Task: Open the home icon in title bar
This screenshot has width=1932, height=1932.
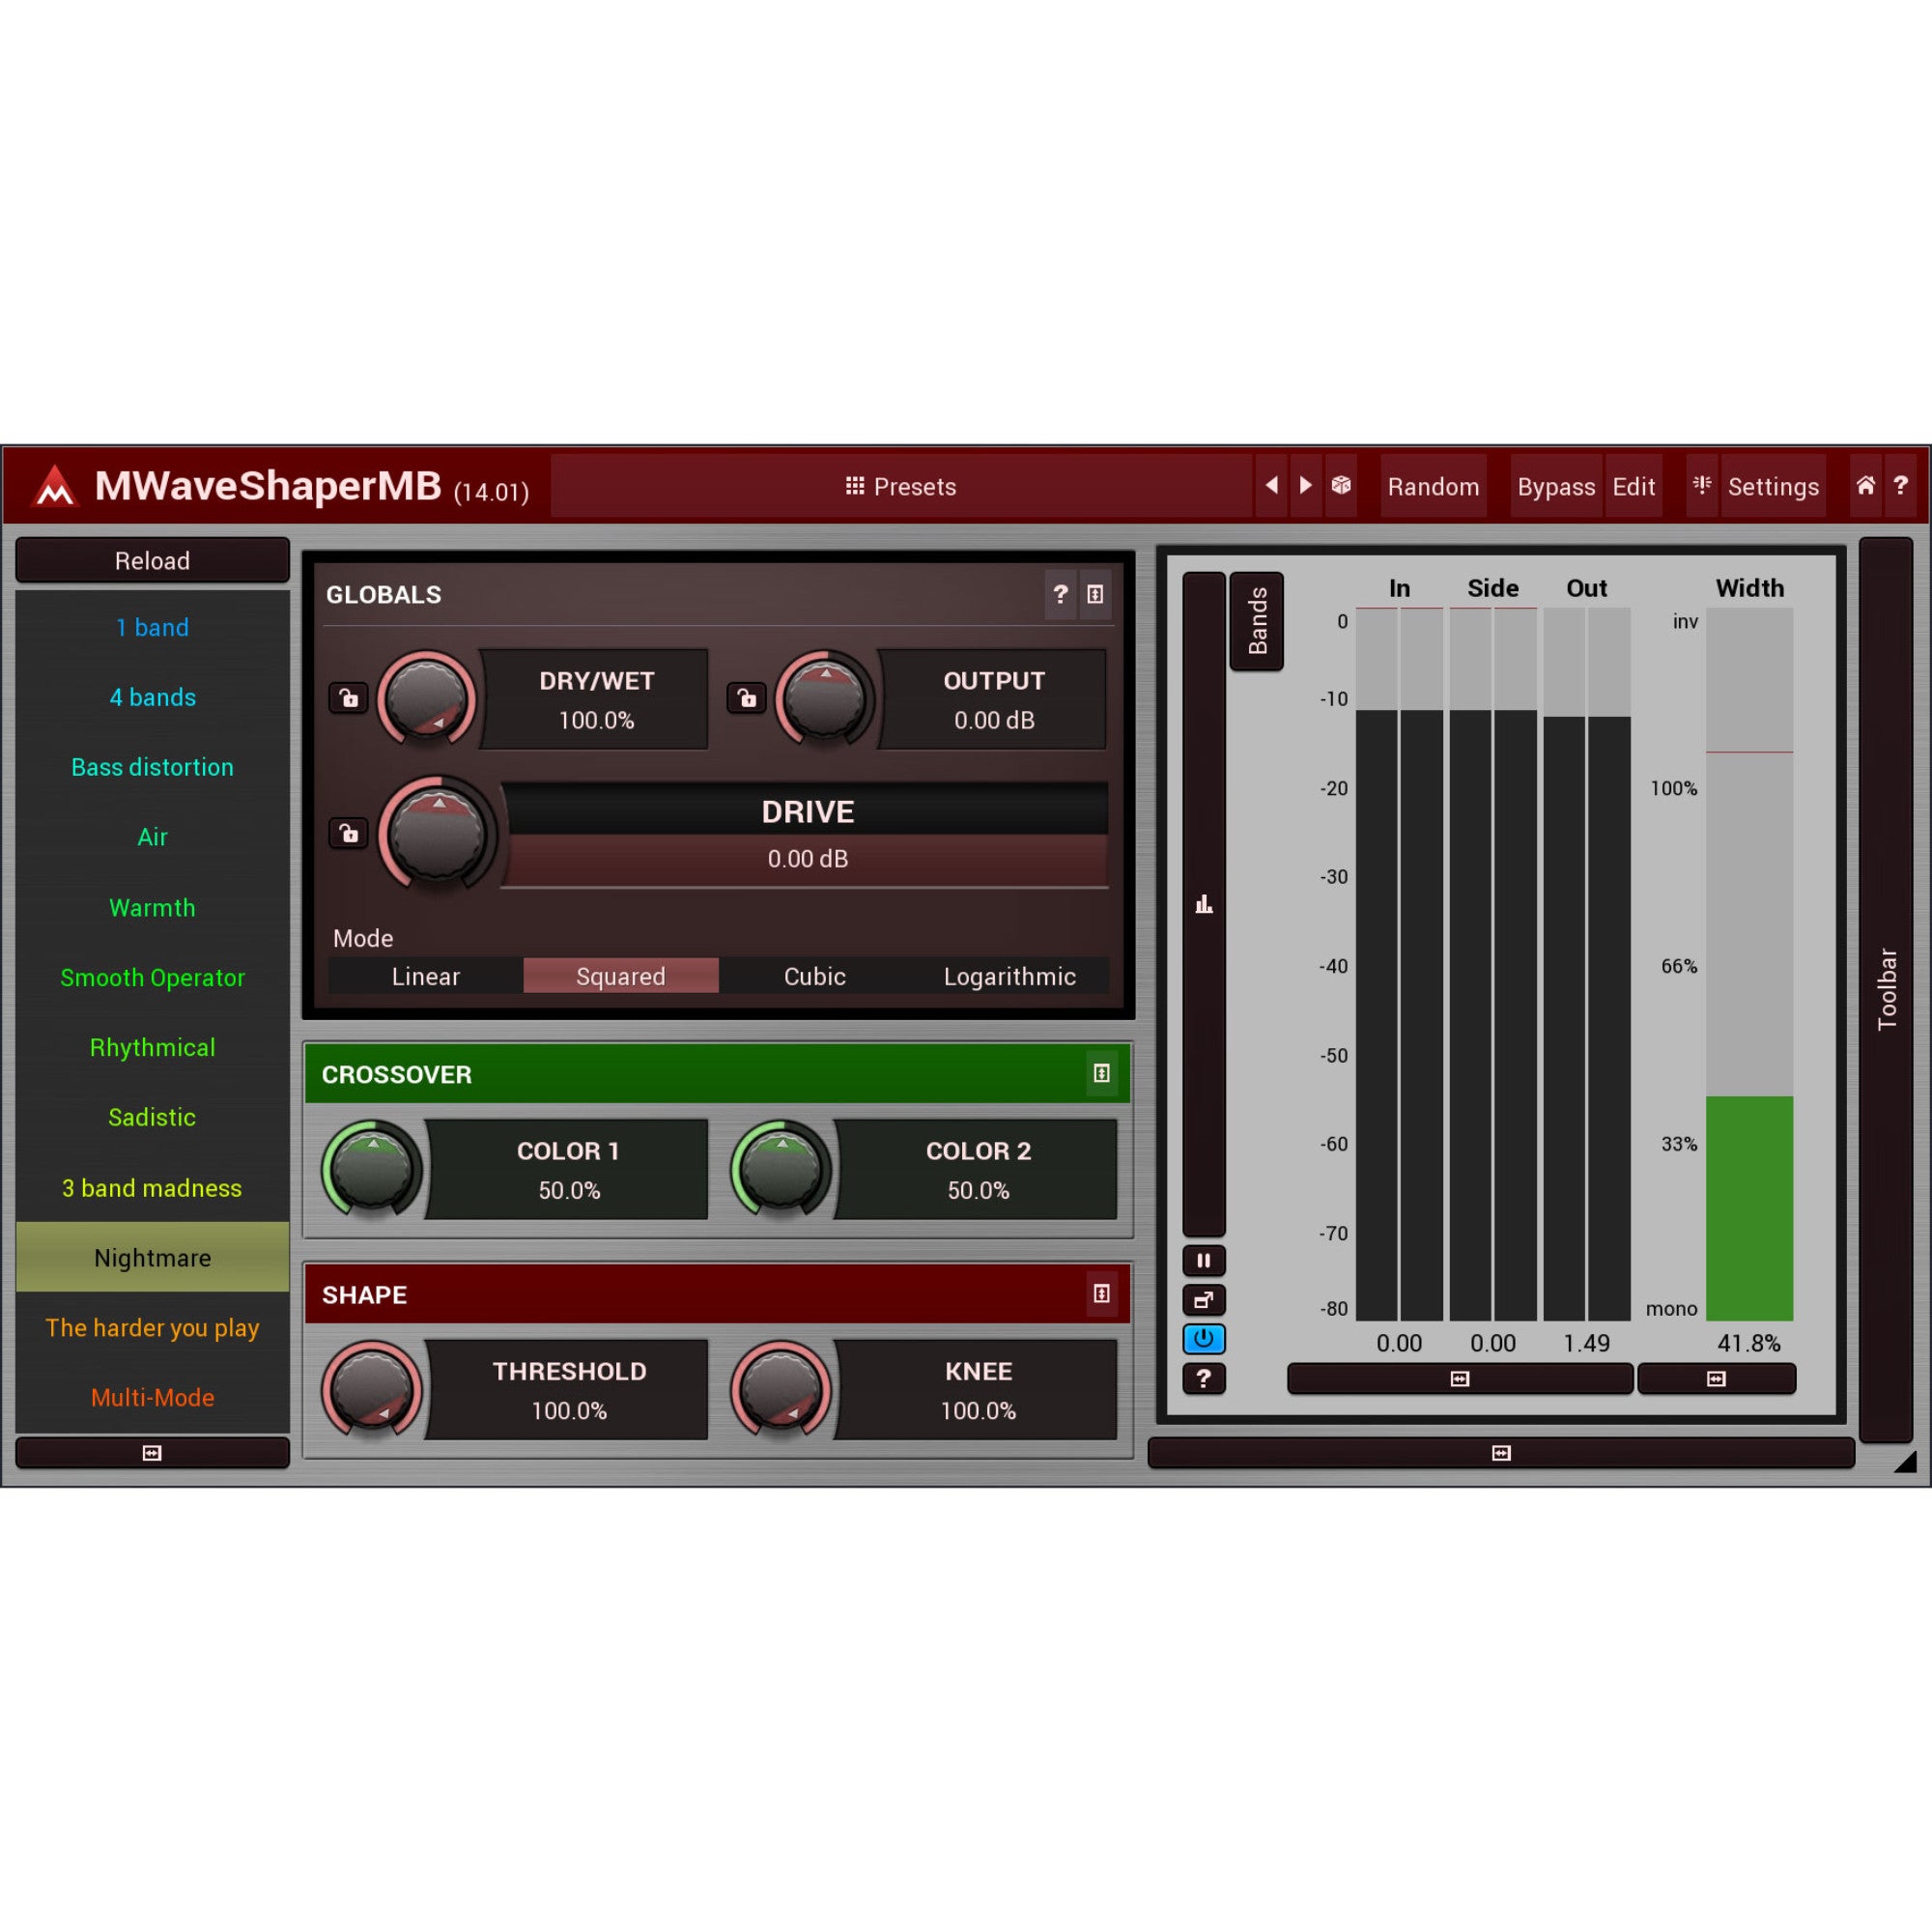Action: coord(1866,486)
